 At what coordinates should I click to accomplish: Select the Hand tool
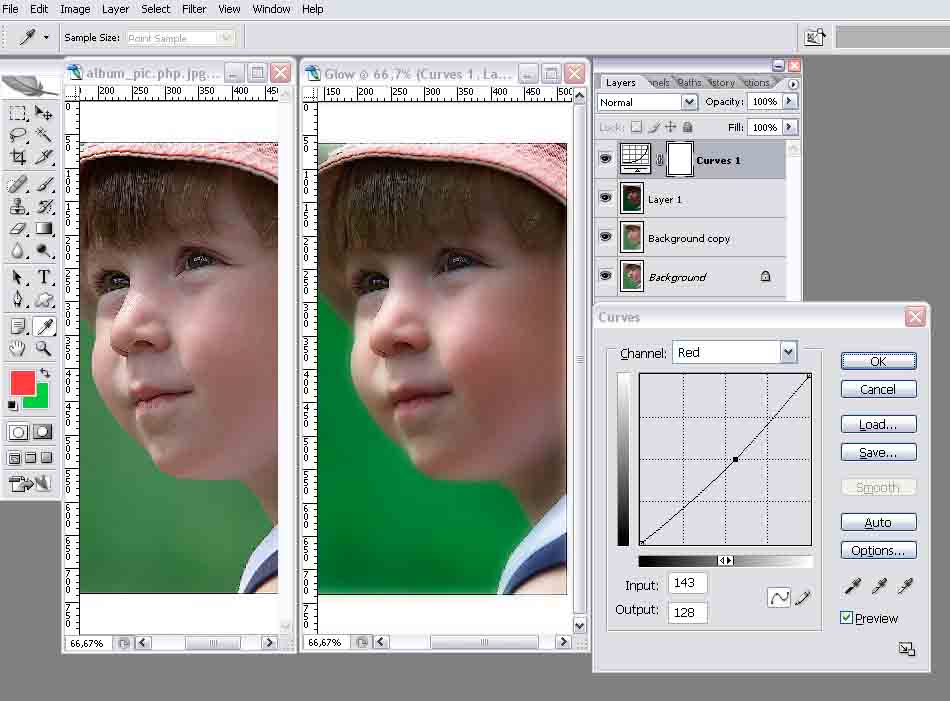18,348
